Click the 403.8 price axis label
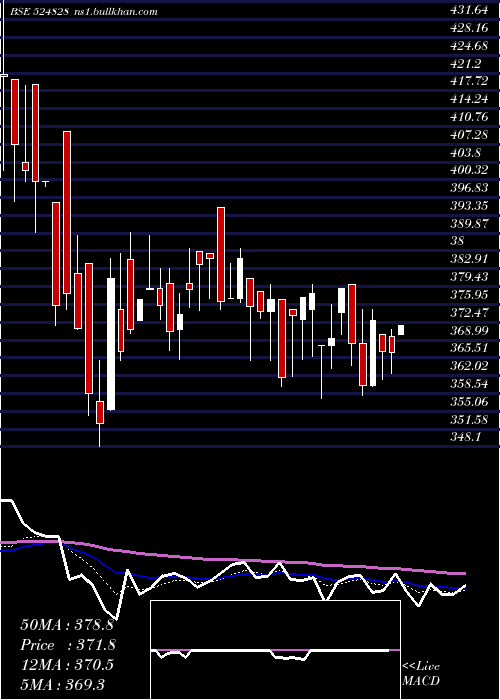This screenshot has width=500, height=700. [x=466, y=152]
